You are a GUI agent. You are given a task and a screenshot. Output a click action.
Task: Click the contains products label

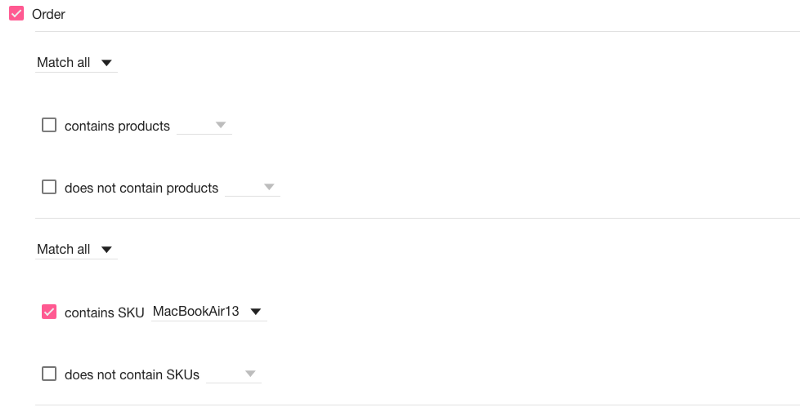pyautogui.click(x=117, y=126)
